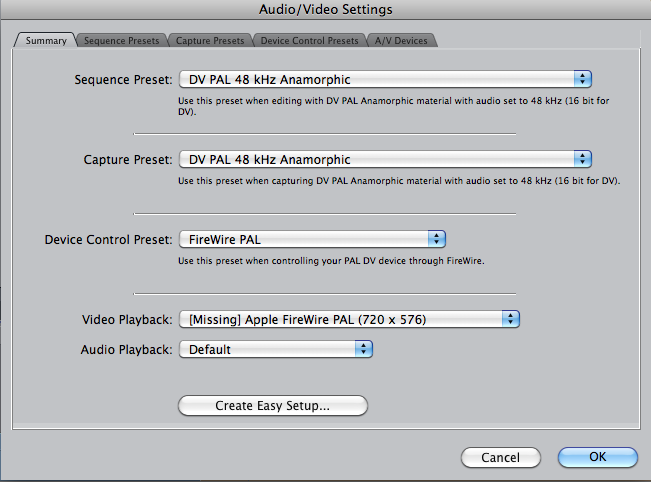Open the A/V Devices tab

pos(401,41)
